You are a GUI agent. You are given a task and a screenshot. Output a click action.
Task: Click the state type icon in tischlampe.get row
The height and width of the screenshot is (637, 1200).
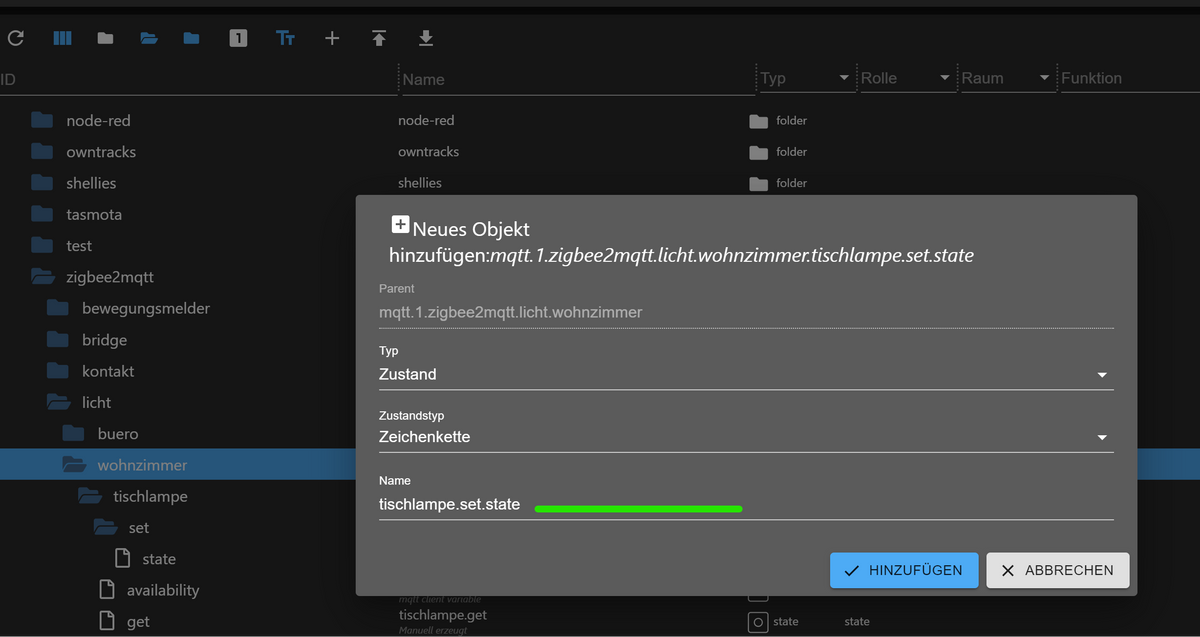[758, 622]
